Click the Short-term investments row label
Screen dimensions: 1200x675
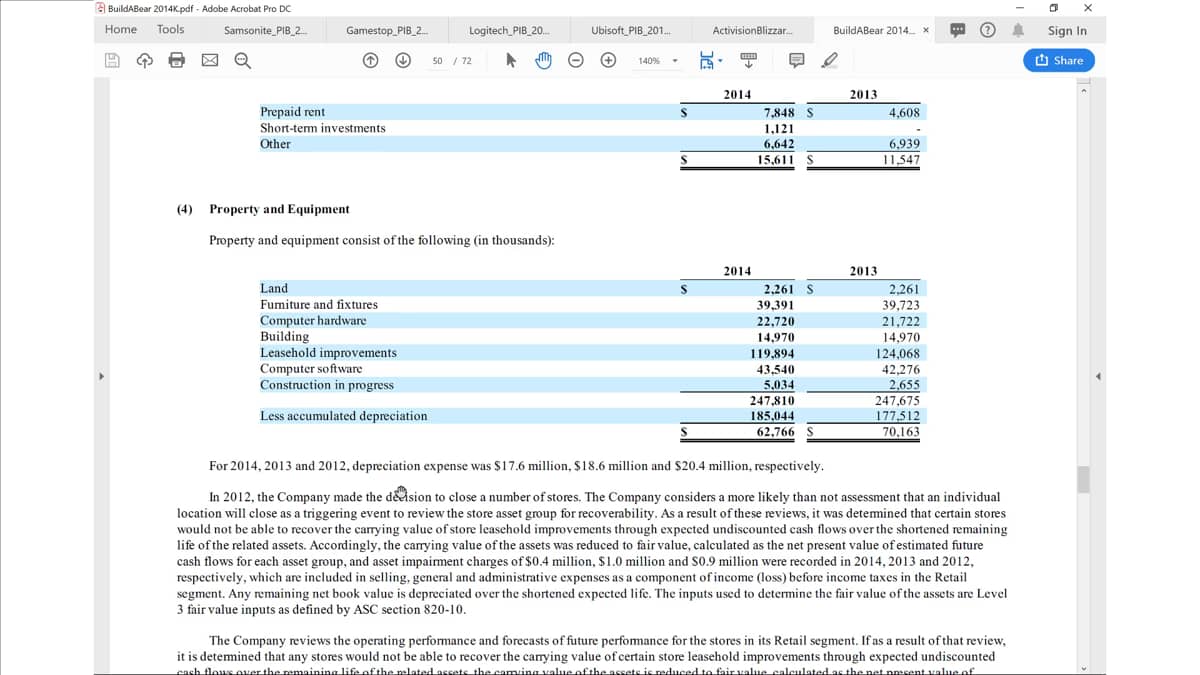[x=322, y=128]
